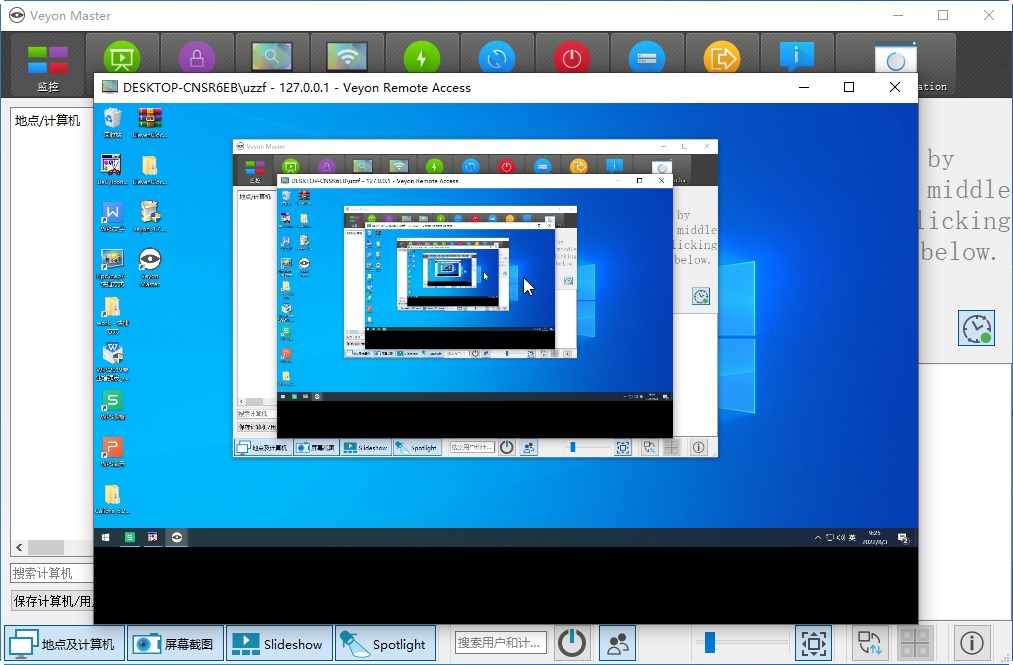Toggle the 地点及计算机 panel button
The image size is (1013, 665).
point(63,644)
